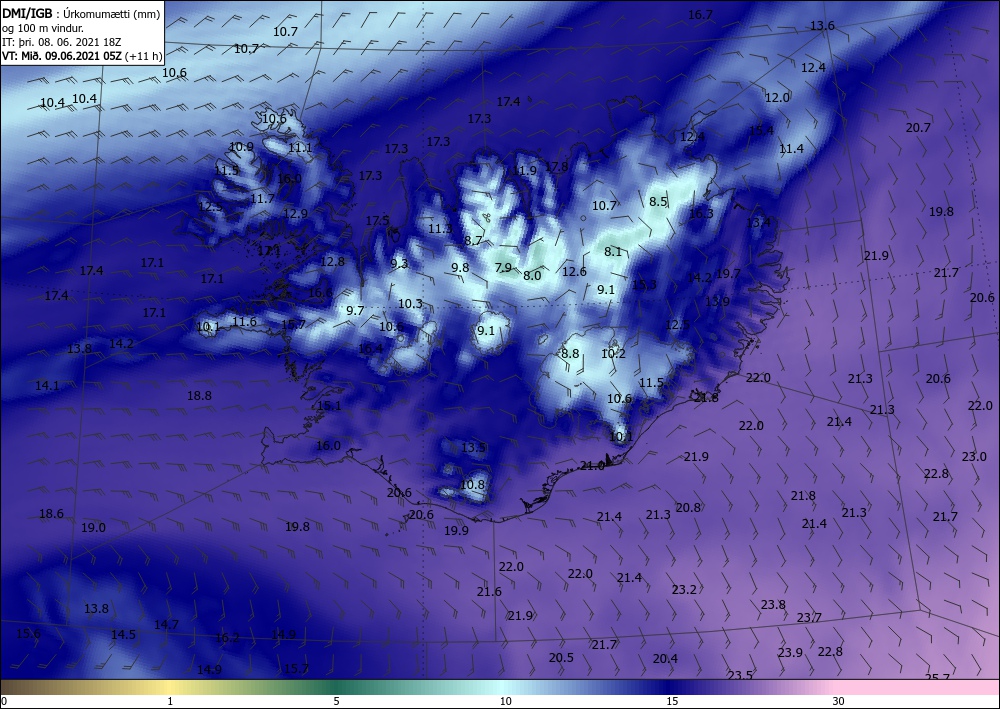Image resolution: width=1000 pixels, height=709 pixels.
Task: Click the DMI/IGB title label
Action: 27,13
